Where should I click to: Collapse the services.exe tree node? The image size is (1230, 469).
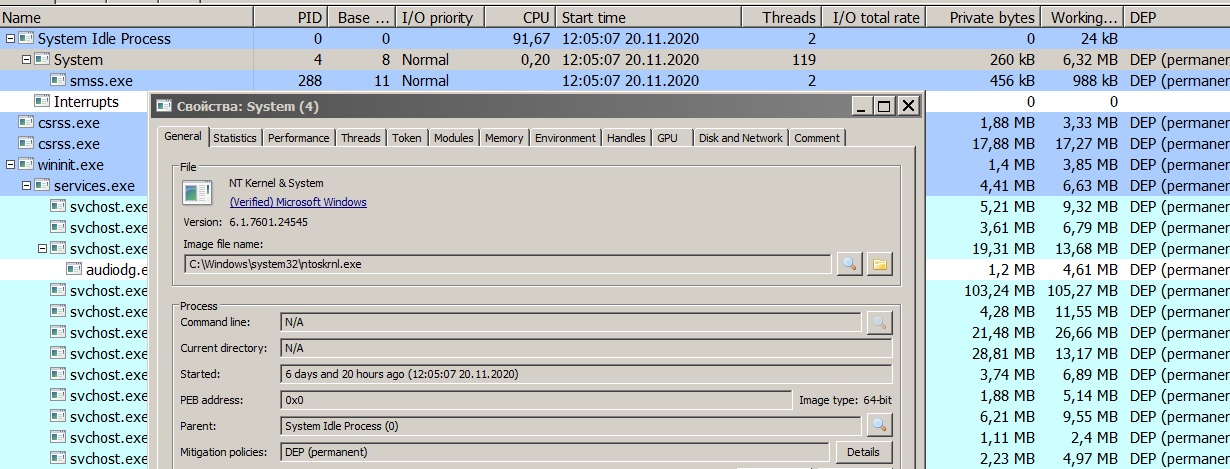click(26, 186)
